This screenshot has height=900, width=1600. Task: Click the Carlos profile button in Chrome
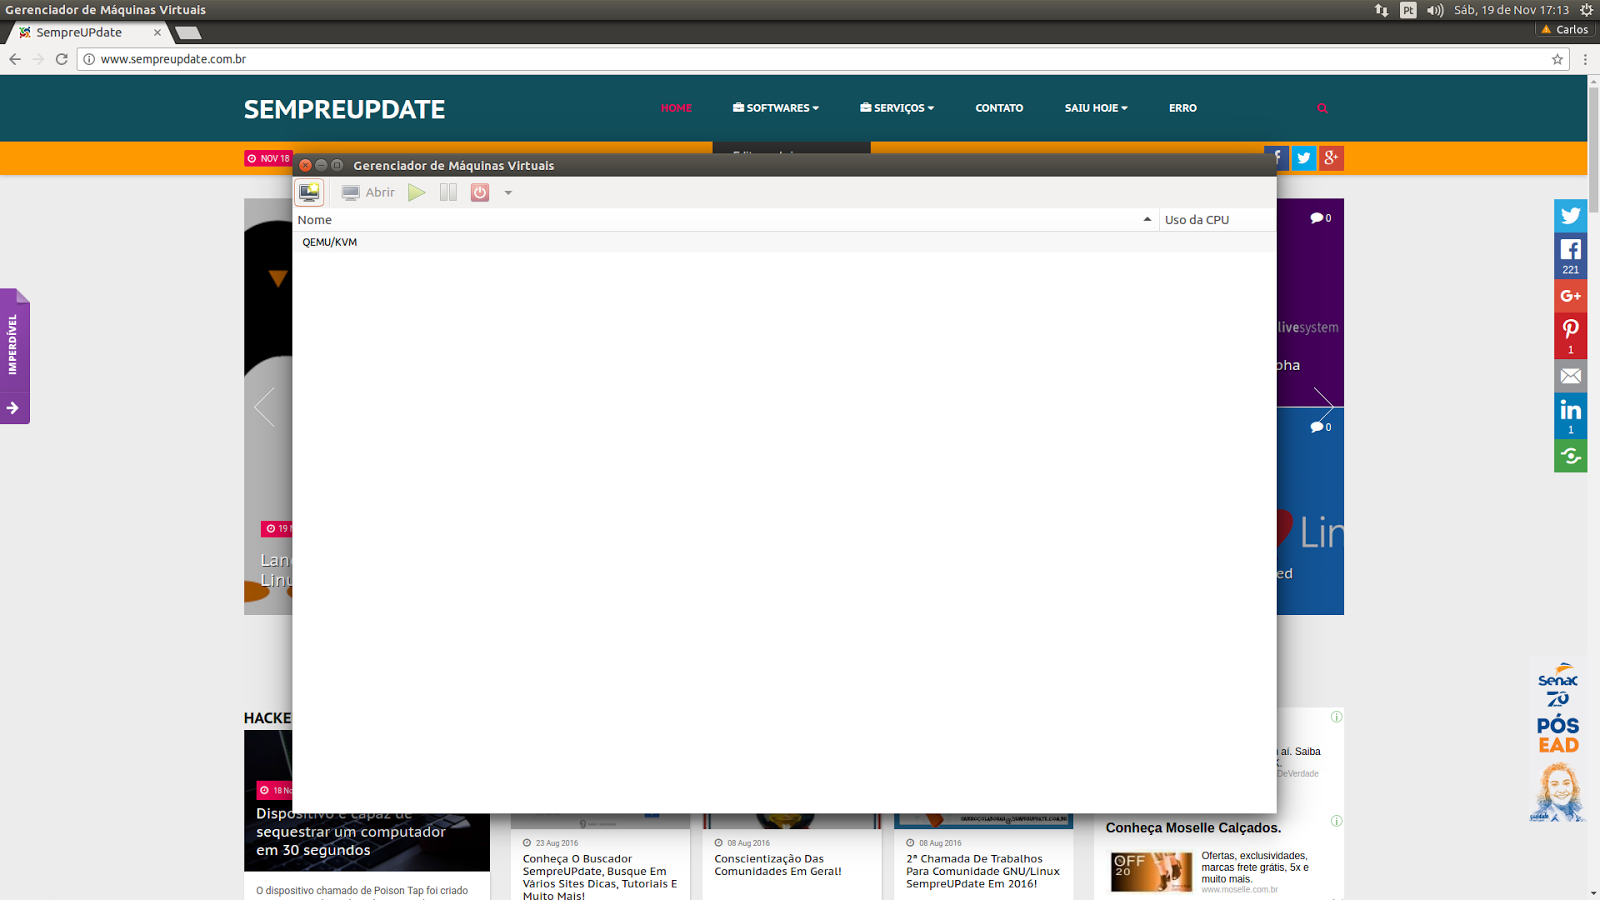(1565, 30)
